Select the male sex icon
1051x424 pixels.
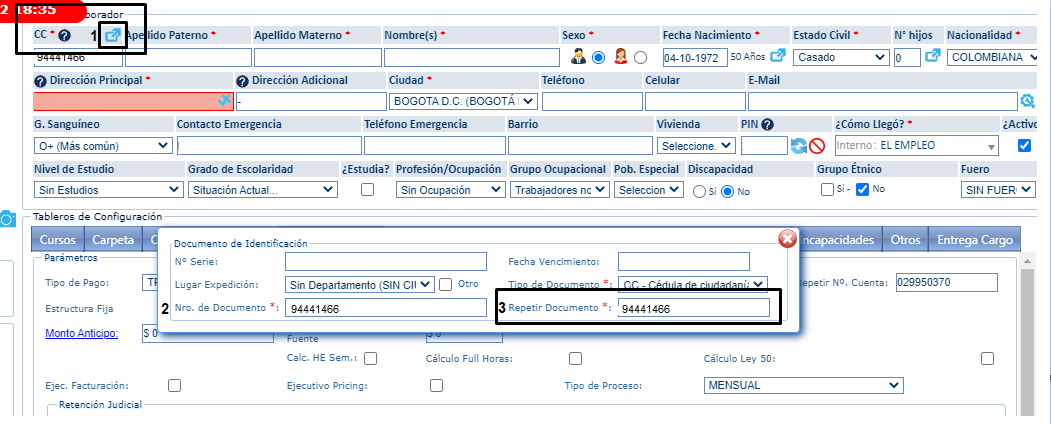578,57
